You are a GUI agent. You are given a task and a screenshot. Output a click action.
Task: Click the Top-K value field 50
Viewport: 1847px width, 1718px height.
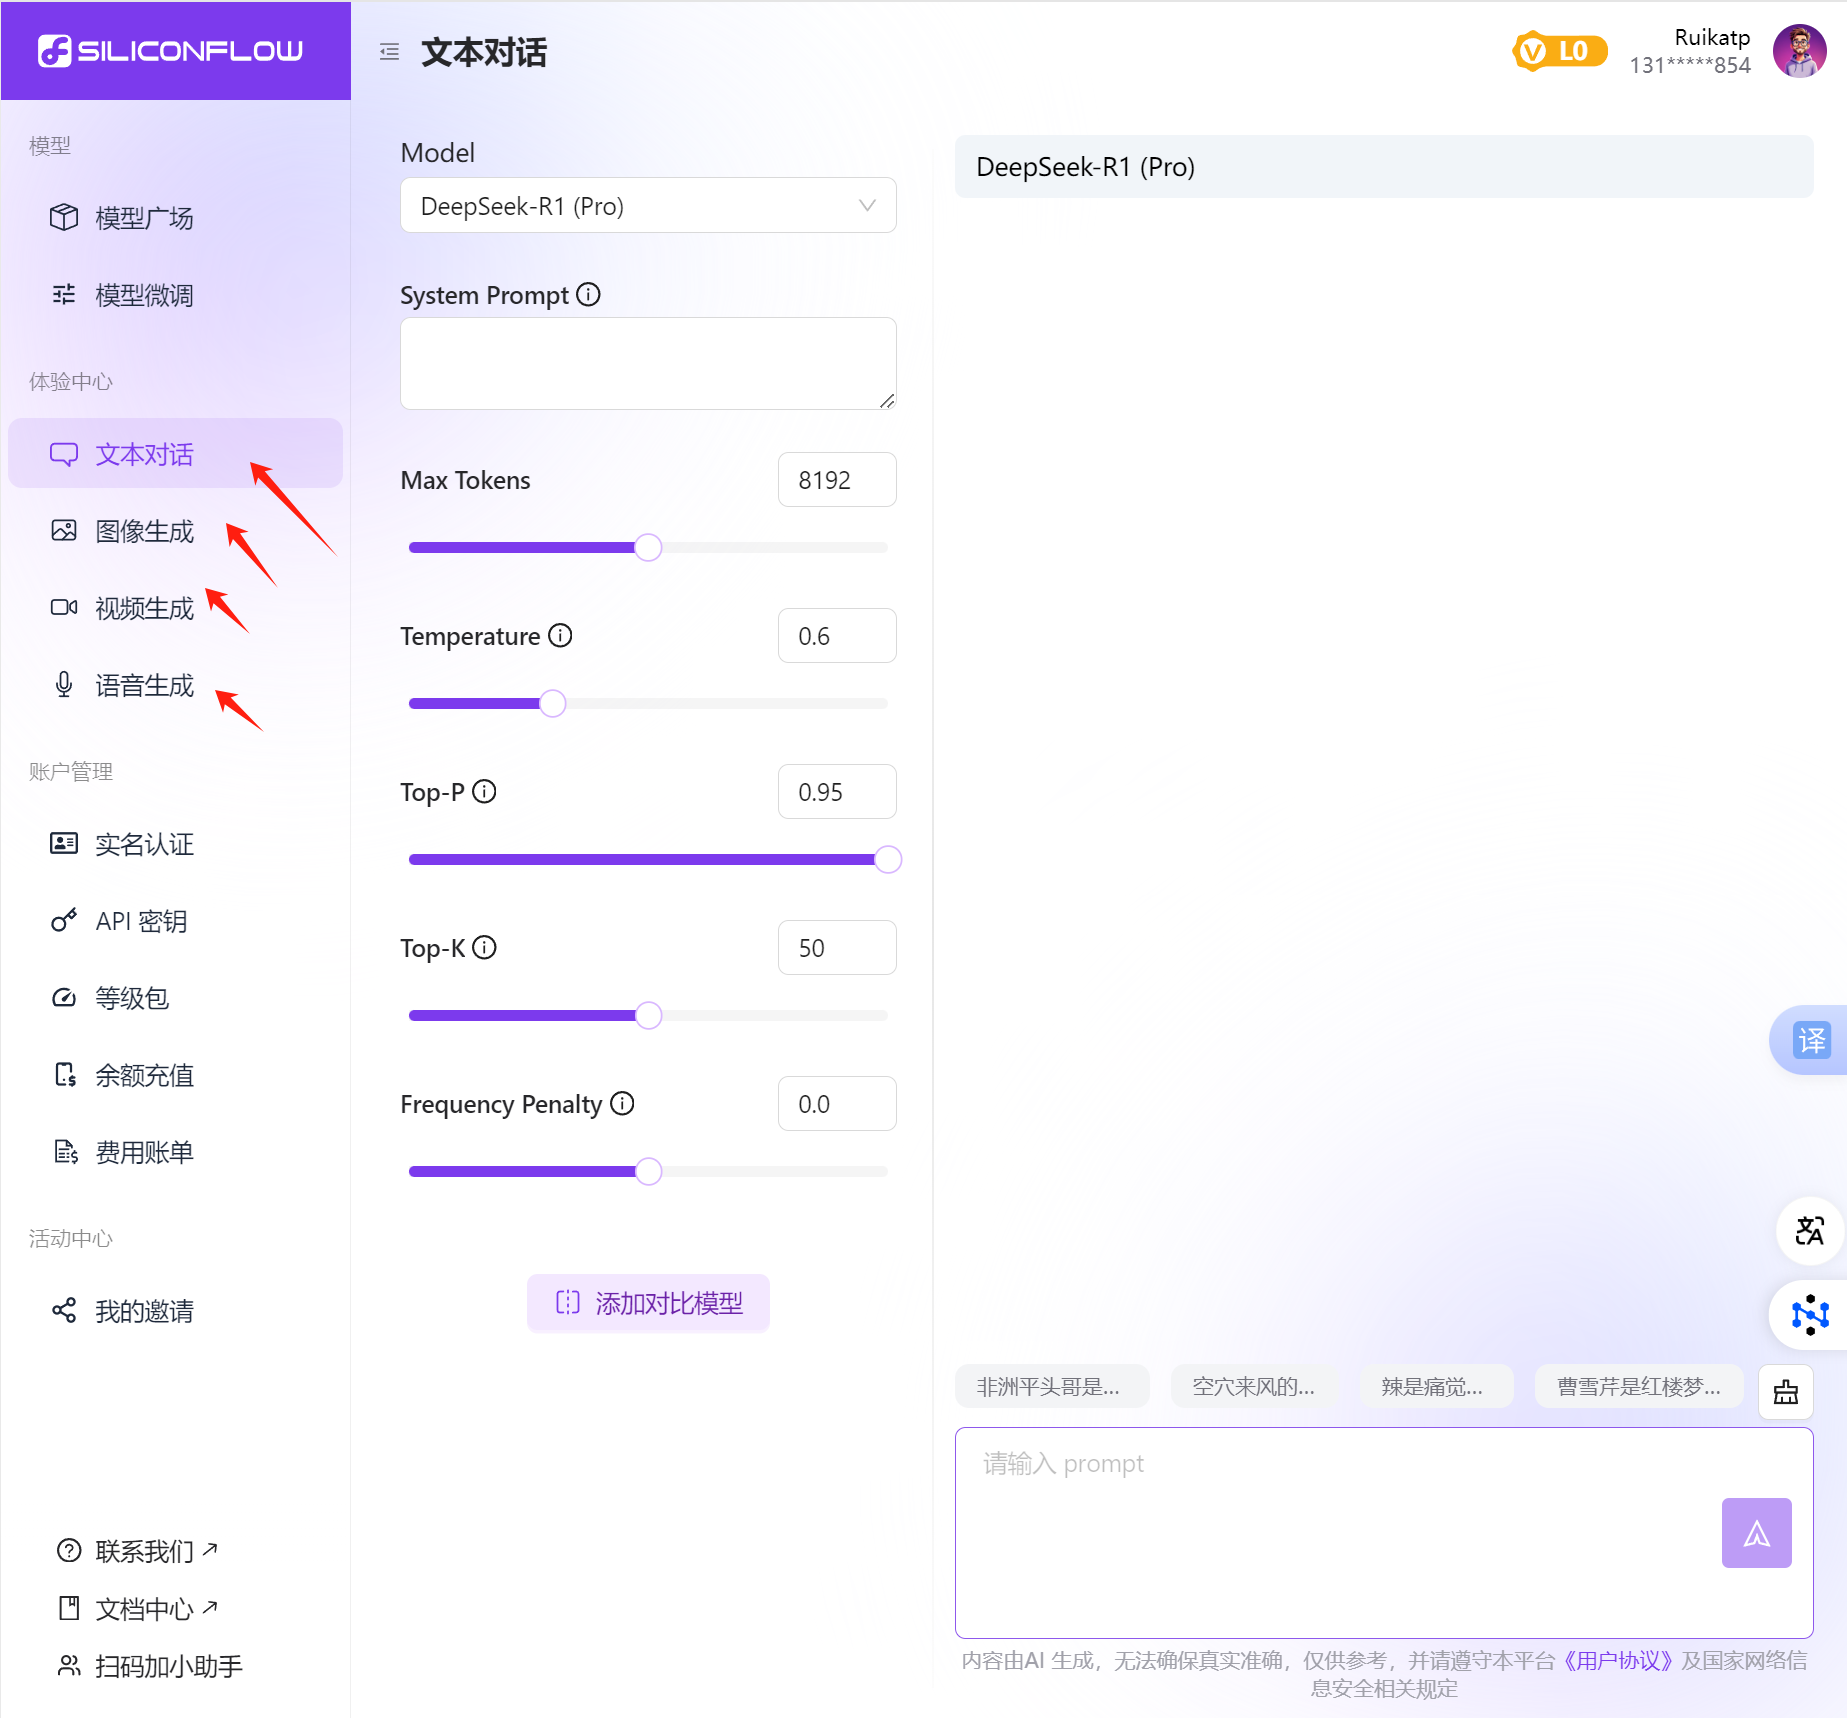tap(837, 948)
